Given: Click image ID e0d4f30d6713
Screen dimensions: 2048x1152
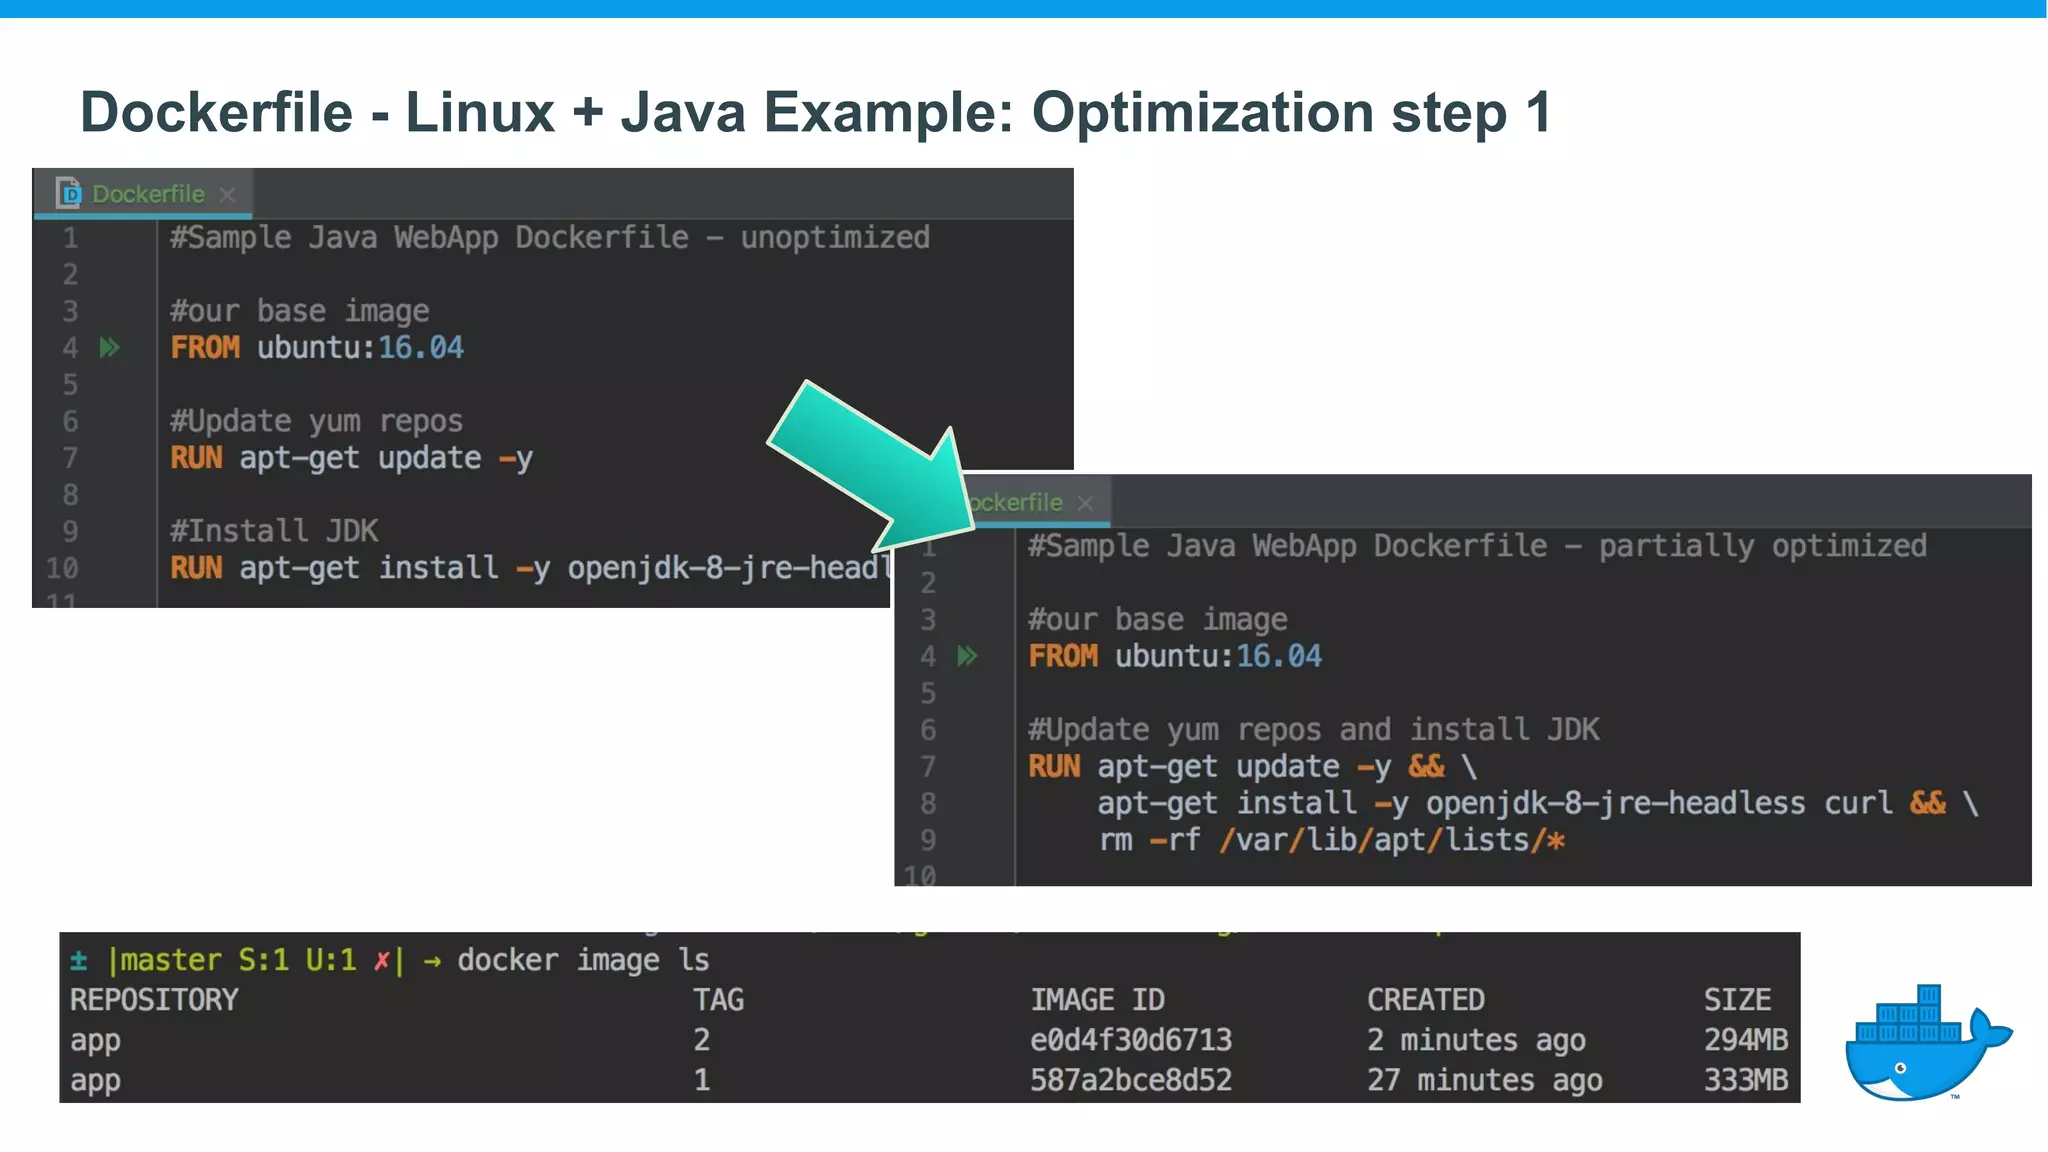Looking at the screenshot, I should tap(1131, 1040).
